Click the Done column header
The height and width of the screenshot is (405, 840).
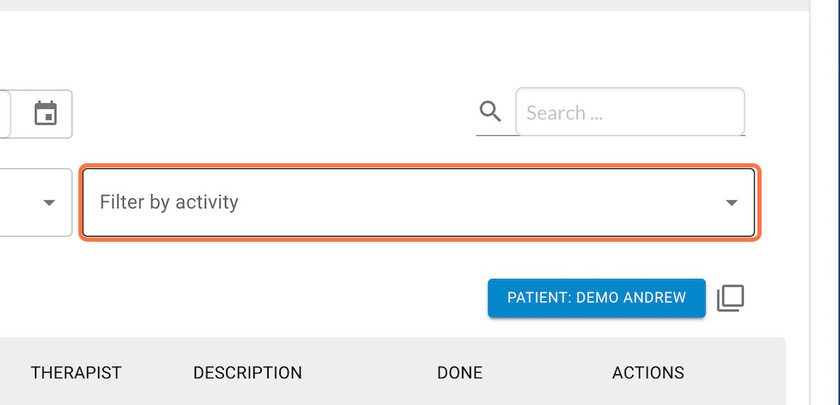[x=460, y=372]
